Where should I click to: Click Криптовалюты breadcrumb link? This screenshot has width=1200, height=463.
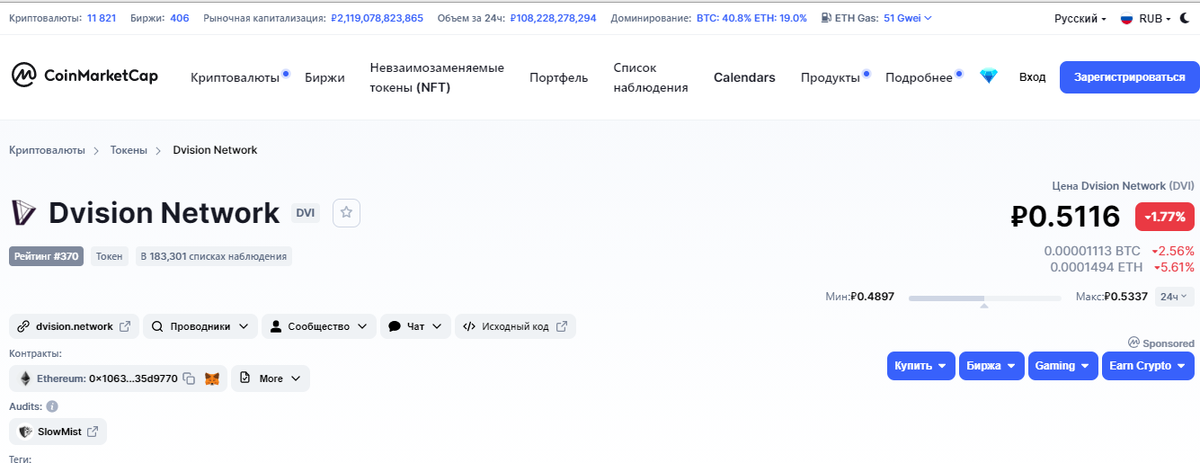[47, 150]
